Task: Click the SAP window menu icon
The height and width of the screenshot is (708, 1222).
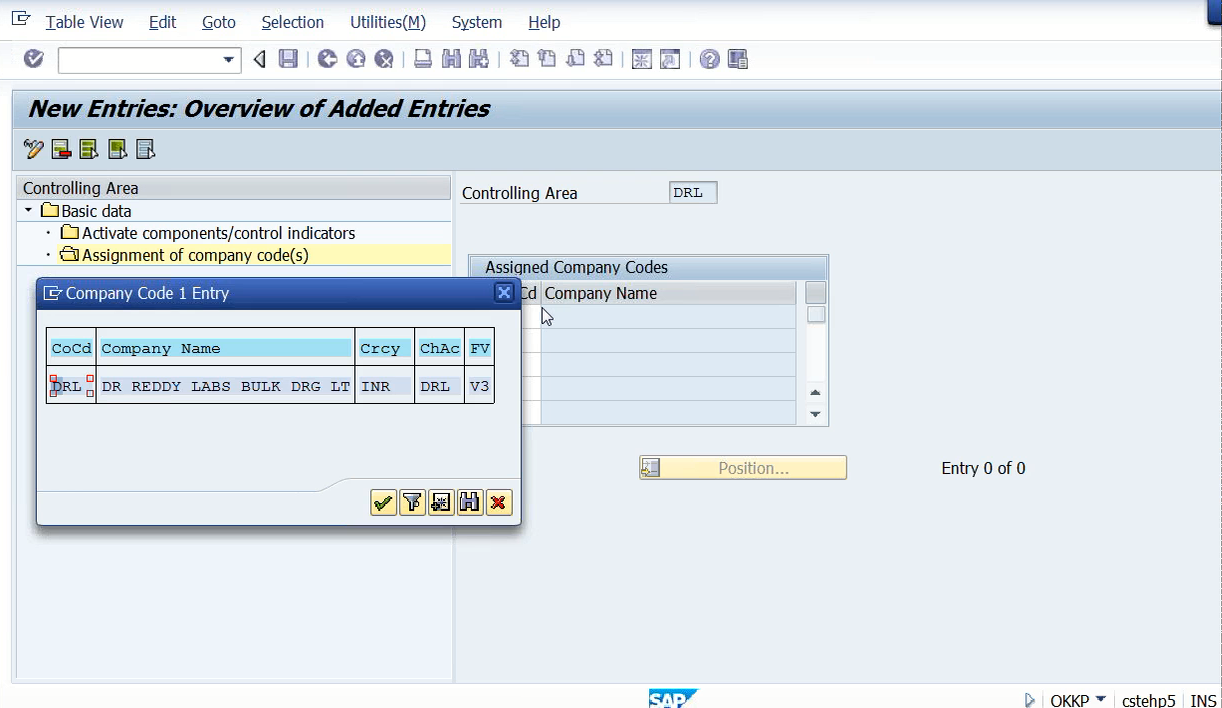Action: 20,20
